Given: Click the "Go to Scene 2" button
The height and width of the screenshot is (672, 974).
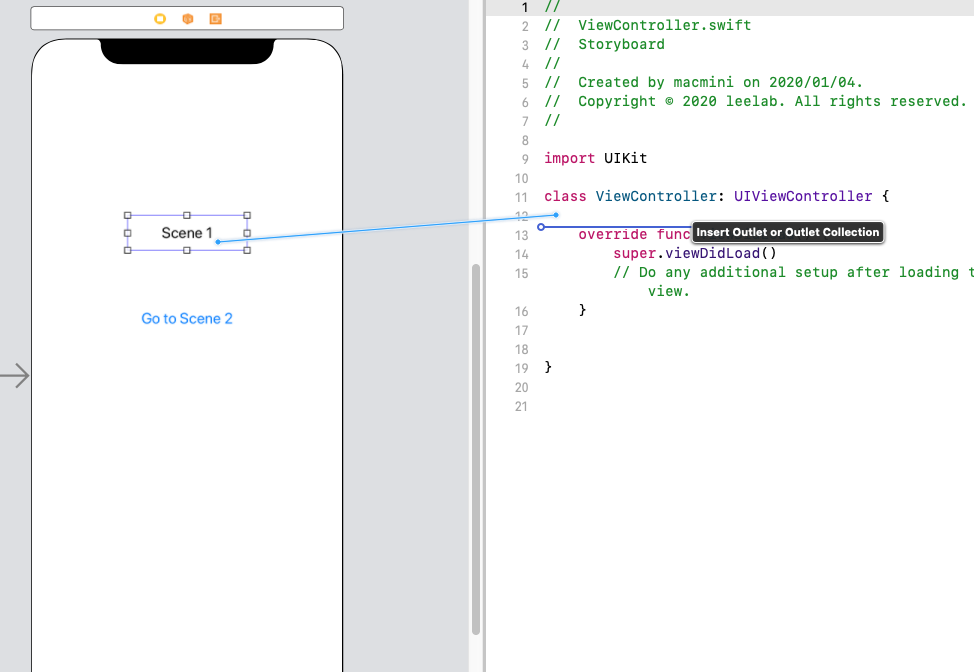Looking at the screenshot, I should click(187, 319).
